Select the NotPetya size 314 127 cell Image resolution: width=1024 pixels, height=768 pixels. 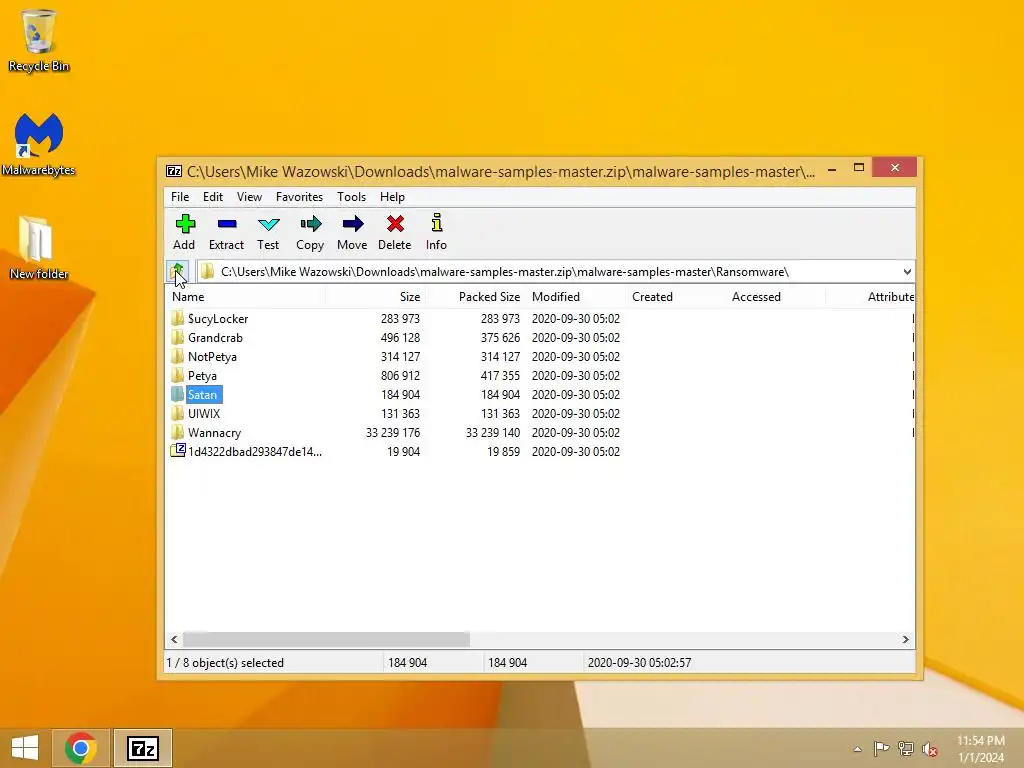400,357
